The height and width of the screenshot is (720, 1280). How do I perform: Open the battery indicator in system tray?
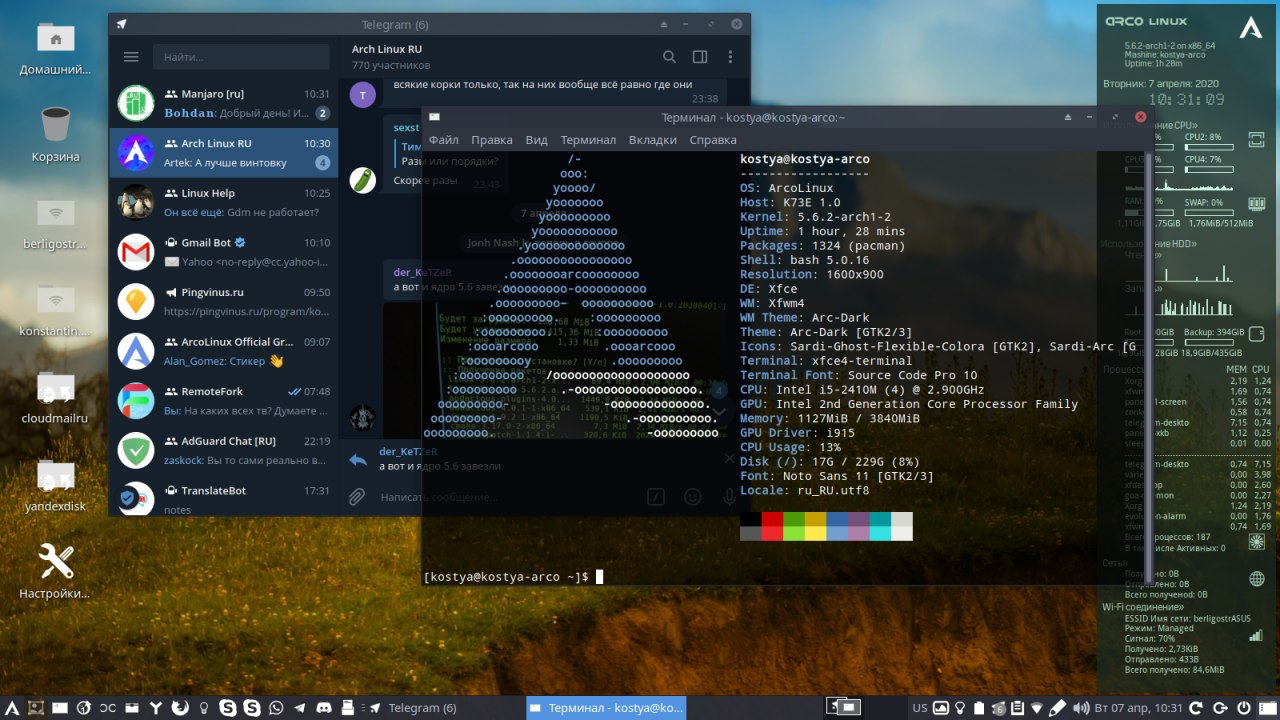pyautogui.click(x=979, y=708)
